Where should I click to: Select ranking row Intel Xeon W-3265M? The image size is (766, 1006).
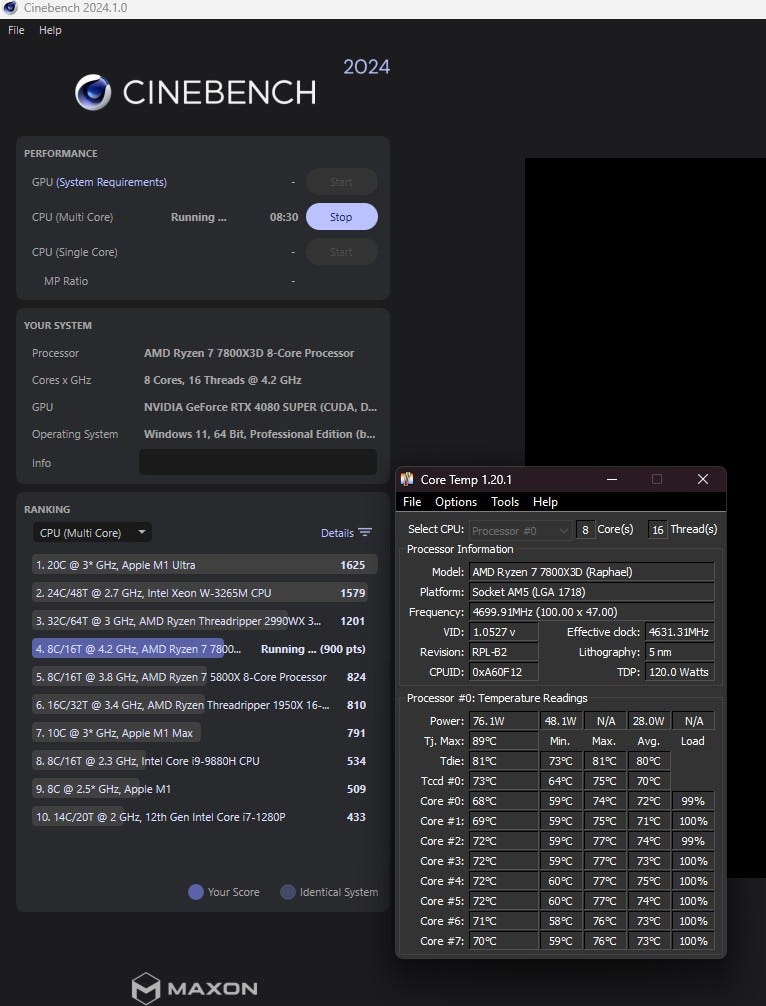205,593
